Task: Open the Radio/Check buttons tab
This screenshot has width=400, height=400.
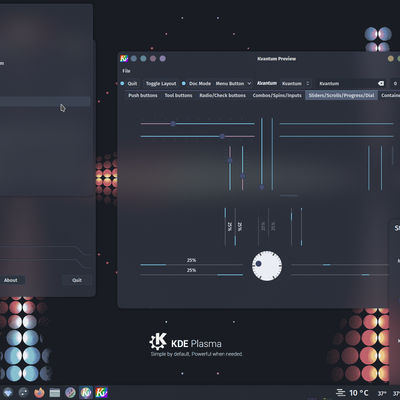Action: [x=222, y=95]
